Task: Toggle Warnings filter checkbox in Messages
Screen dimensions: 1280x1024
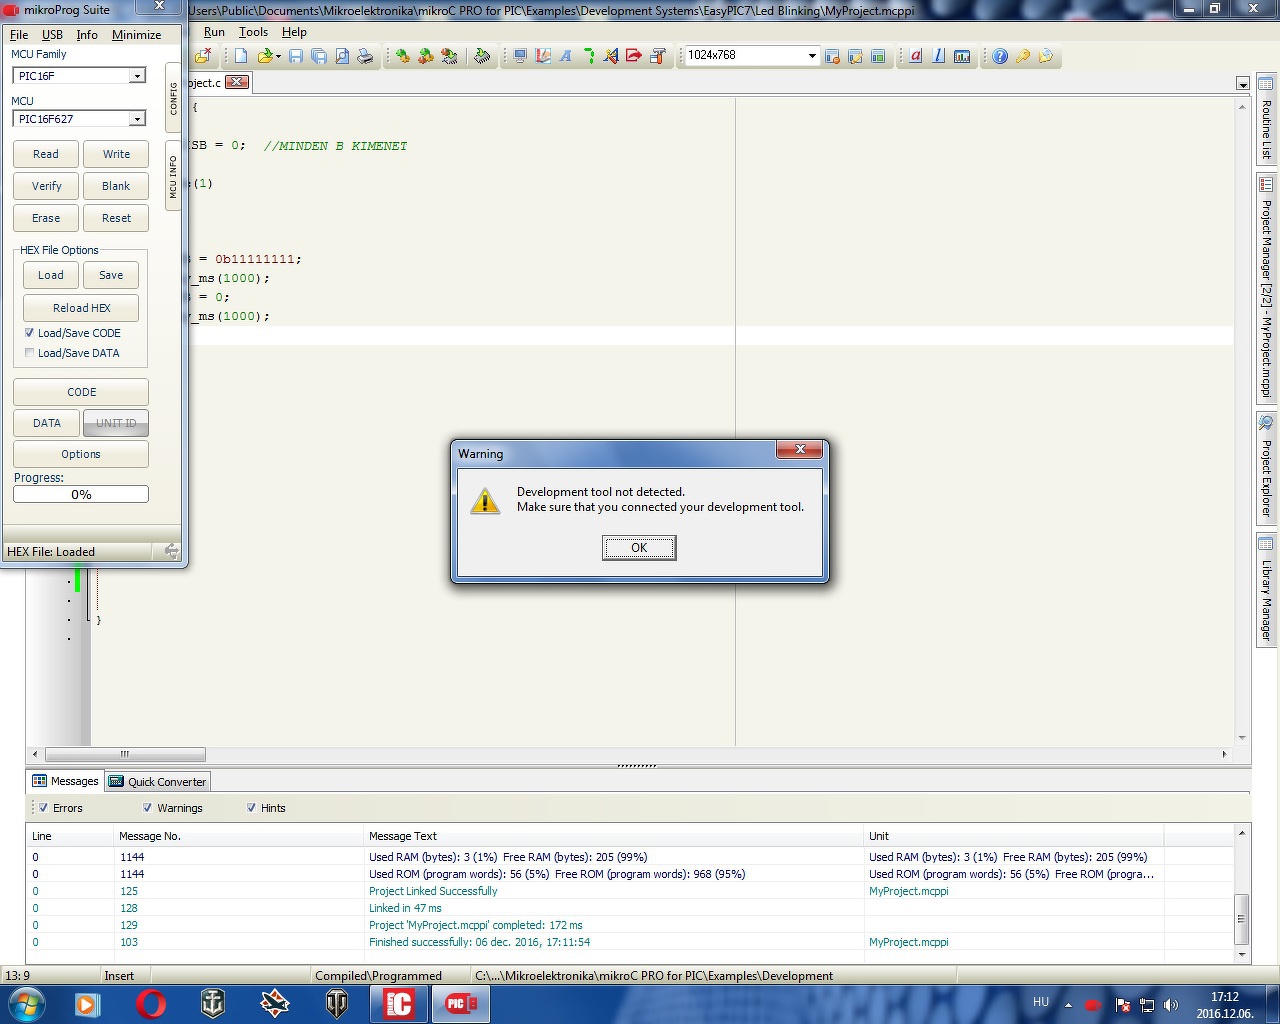Action: [147, 808]
